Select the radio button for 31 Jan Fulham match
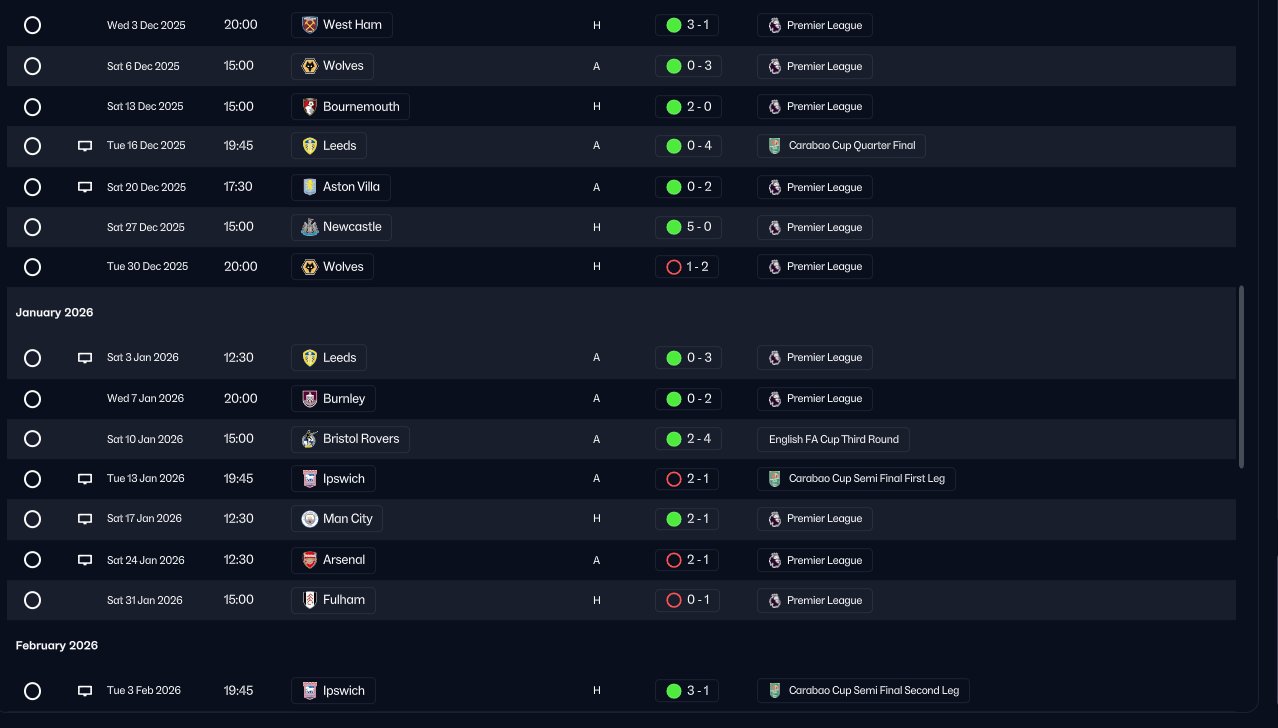 (x=32, y=600)
